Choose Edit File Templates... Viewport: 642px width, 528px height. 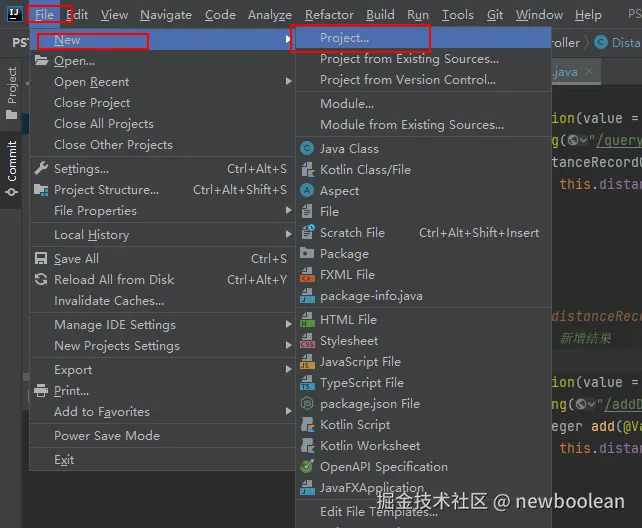[423, 512]
